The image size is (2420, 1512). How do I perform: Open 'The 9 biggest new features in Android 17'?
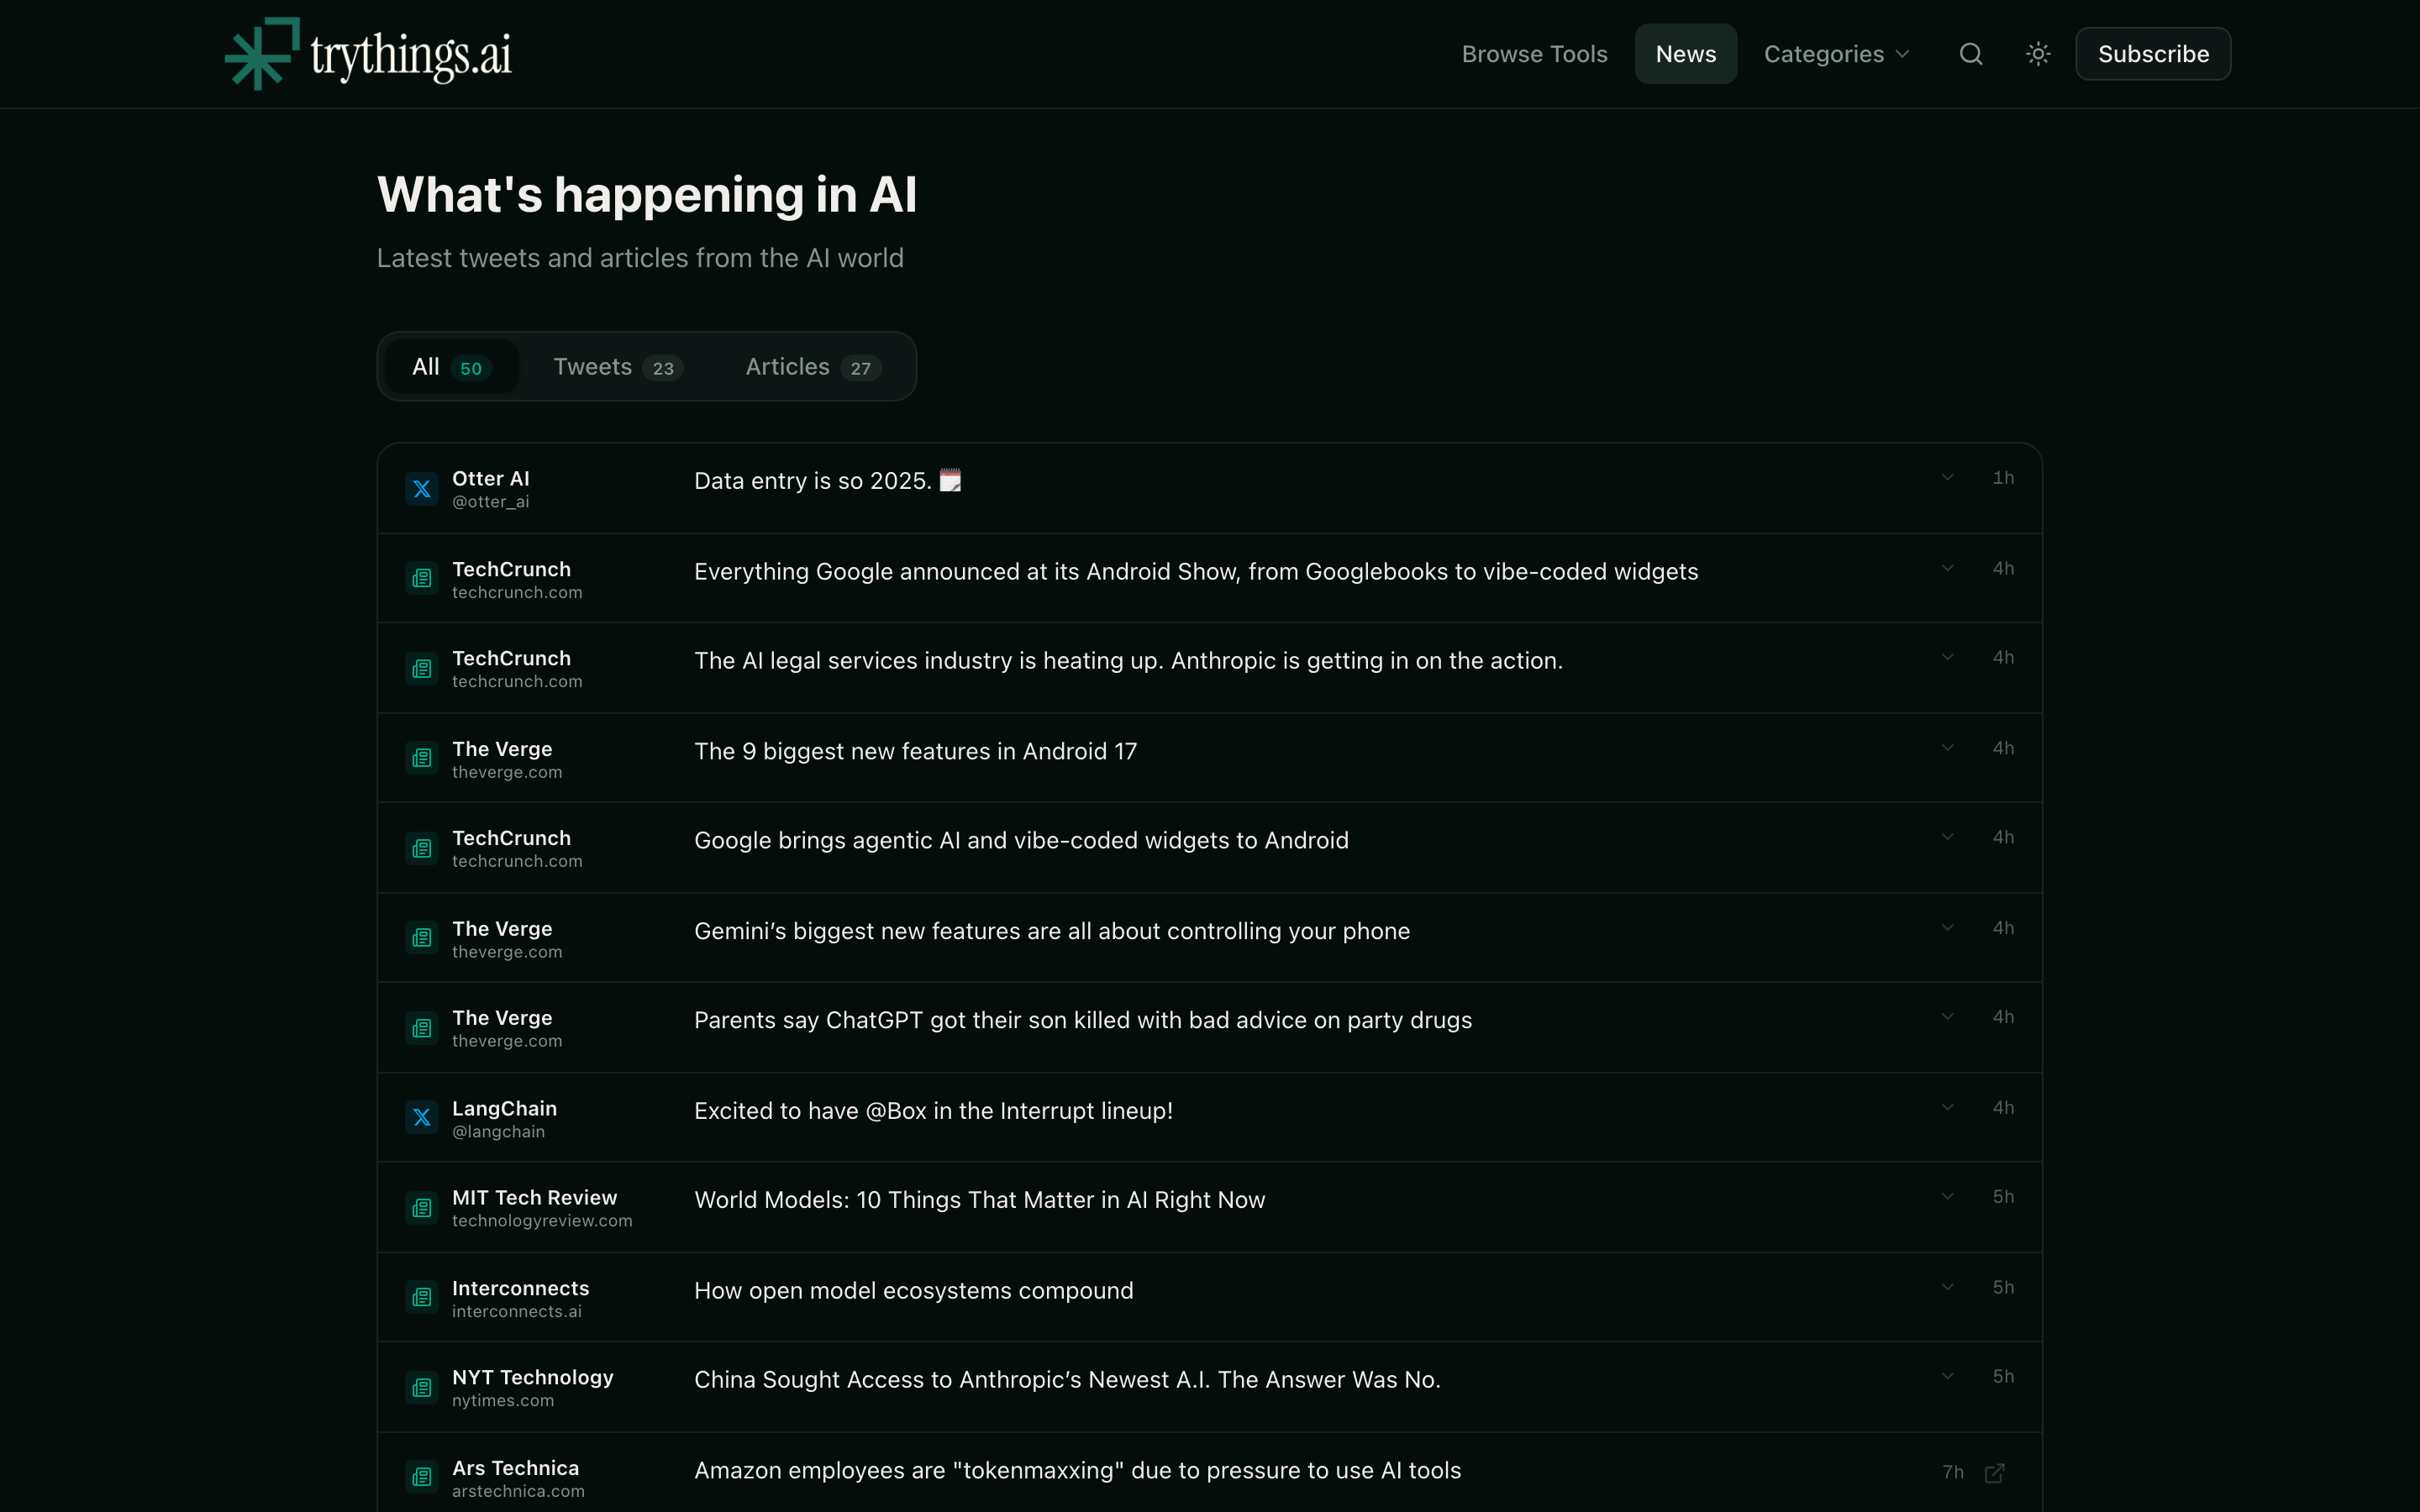tap(915, 752)
